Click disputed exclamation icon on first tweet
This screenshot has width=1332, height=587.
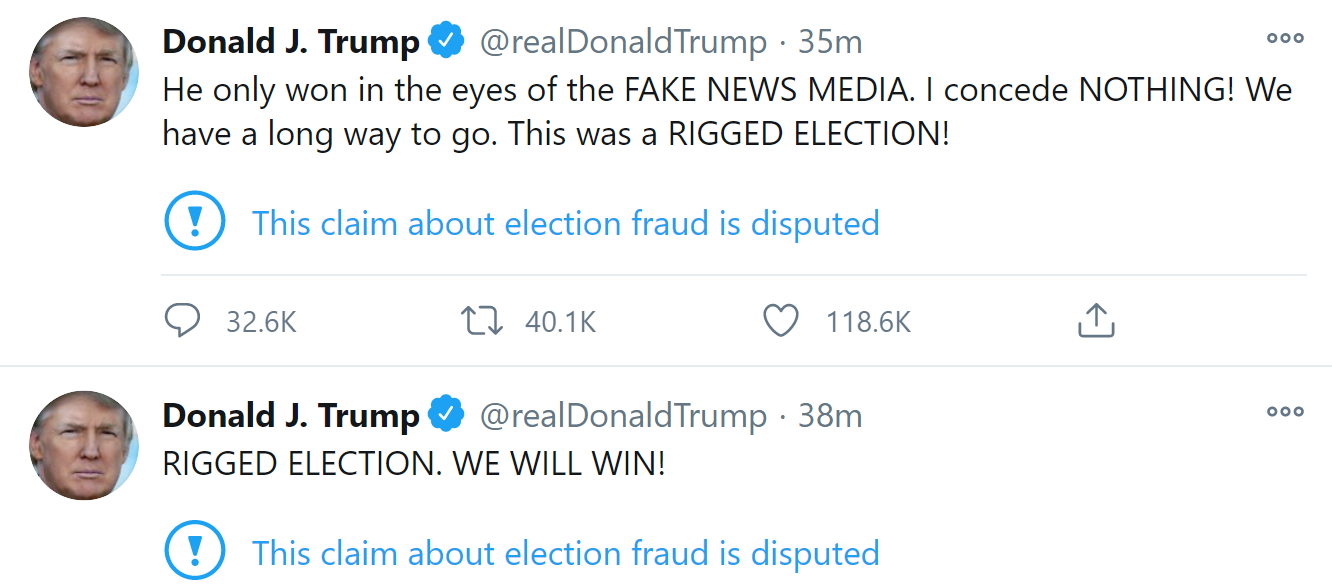point(195,222)
